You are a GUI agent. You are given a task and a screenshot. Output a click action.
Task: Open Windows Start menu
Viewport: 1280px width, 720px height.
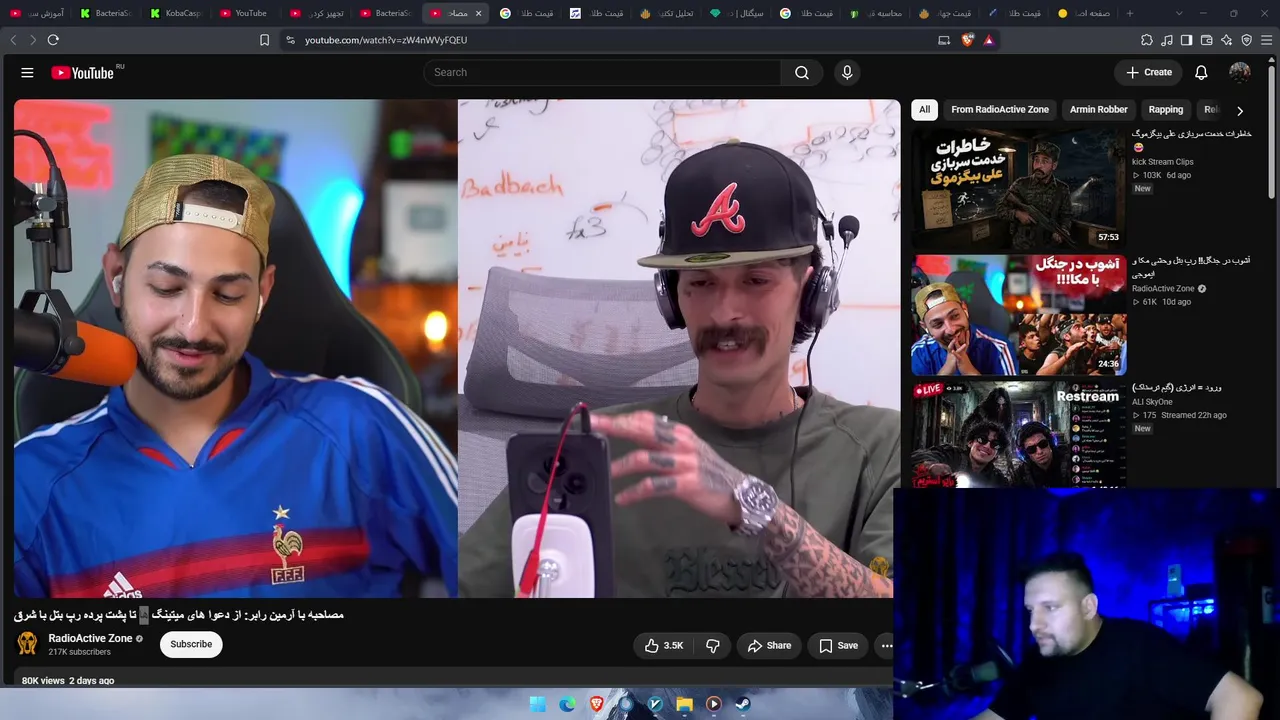click(x=538, y=704)
